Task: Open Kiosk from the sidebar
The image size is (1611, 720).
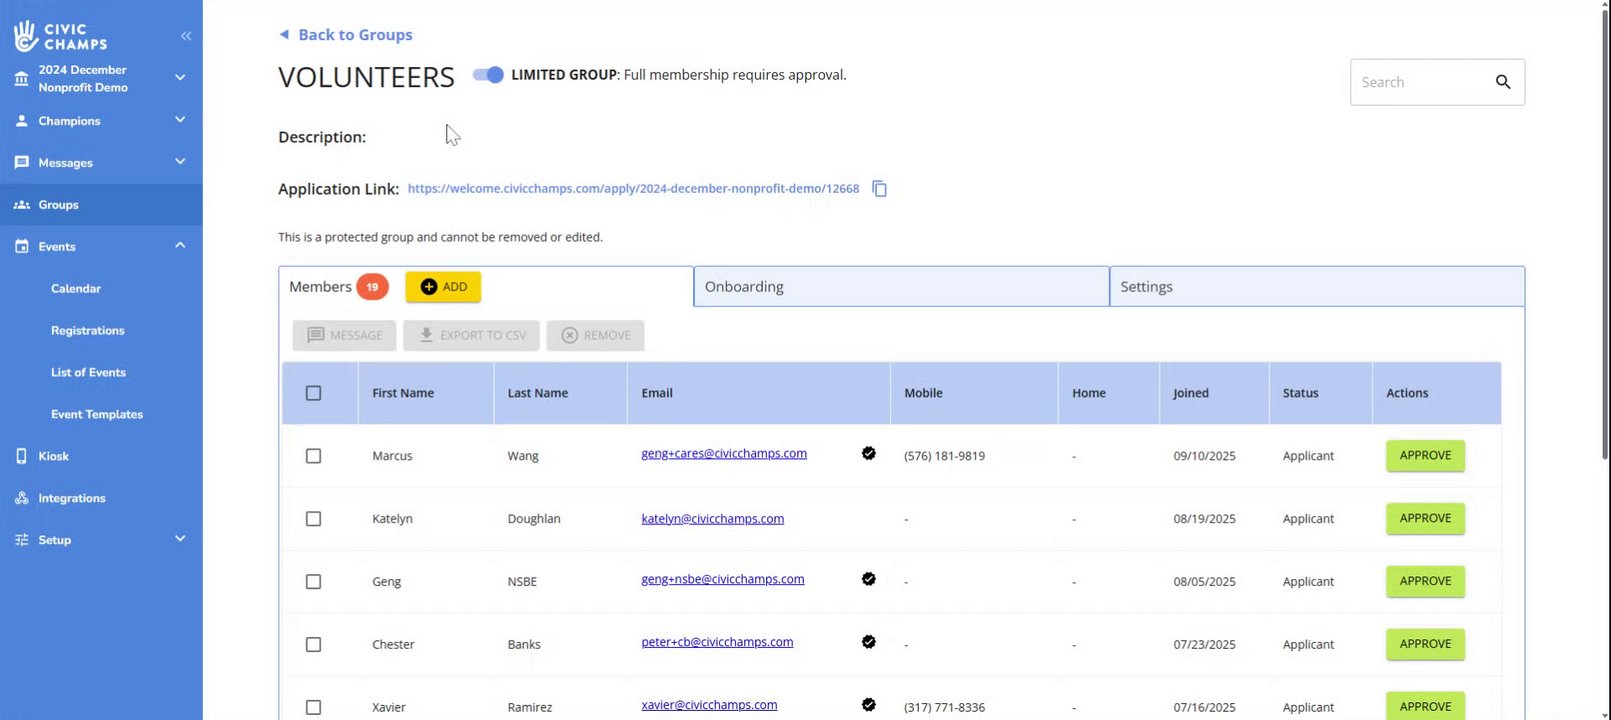Action: click(54, 456)
